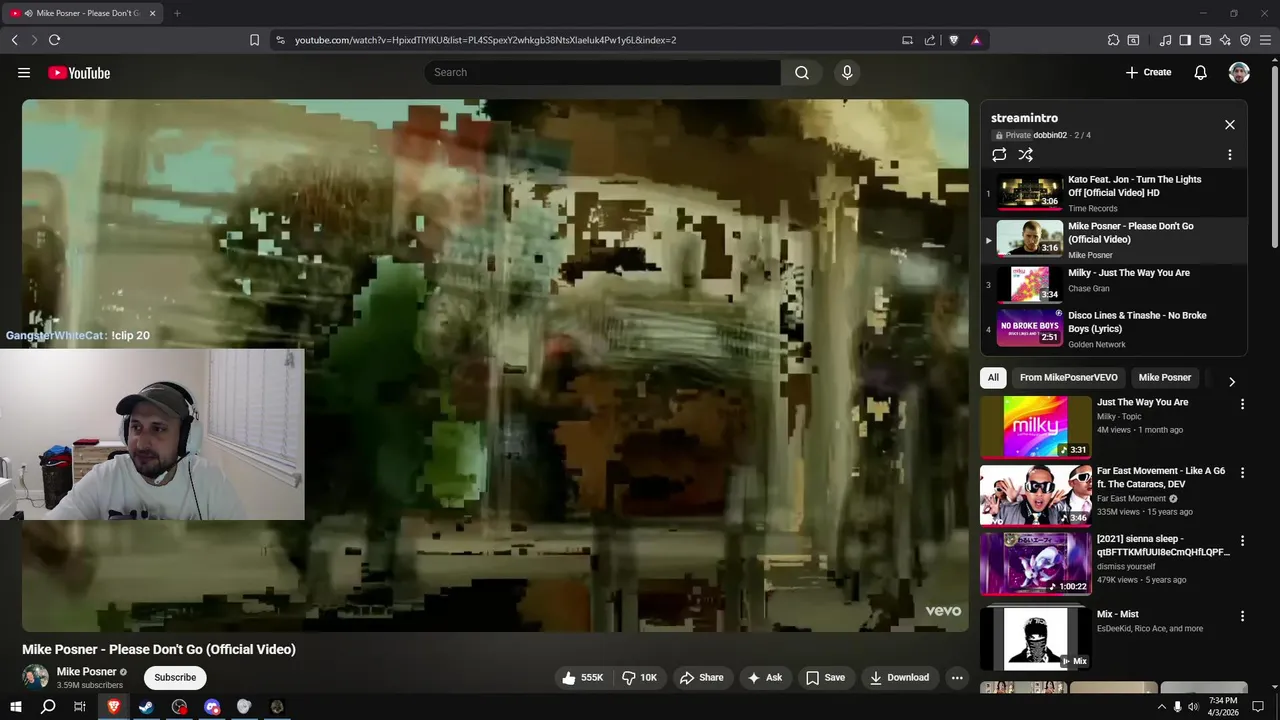
Task: Open Mike Posner channel avatar
Action: (35, 677)
